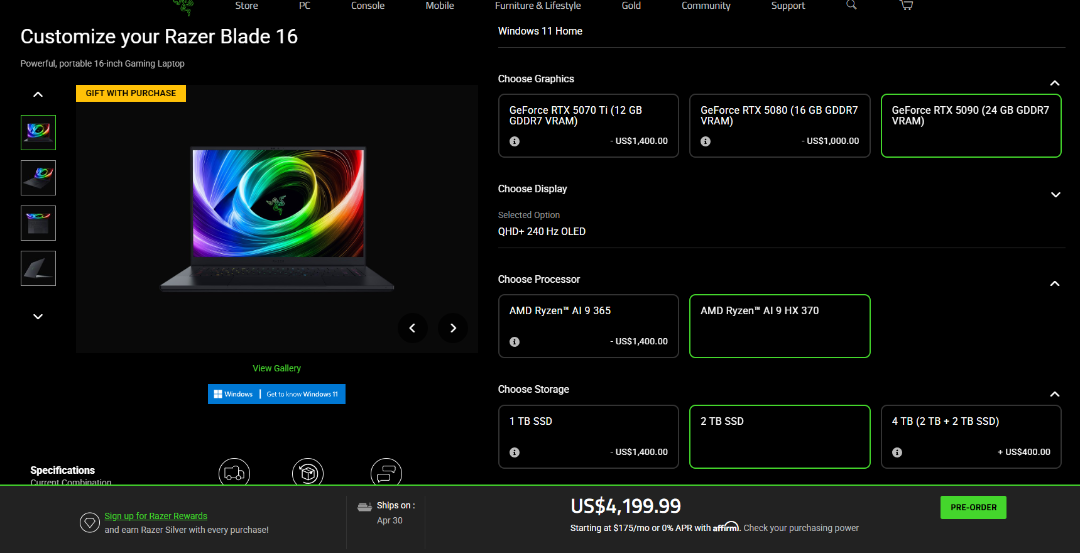Click the delivery truck icon
This screenshot has width=1080, height=553.
pos(234,472)
